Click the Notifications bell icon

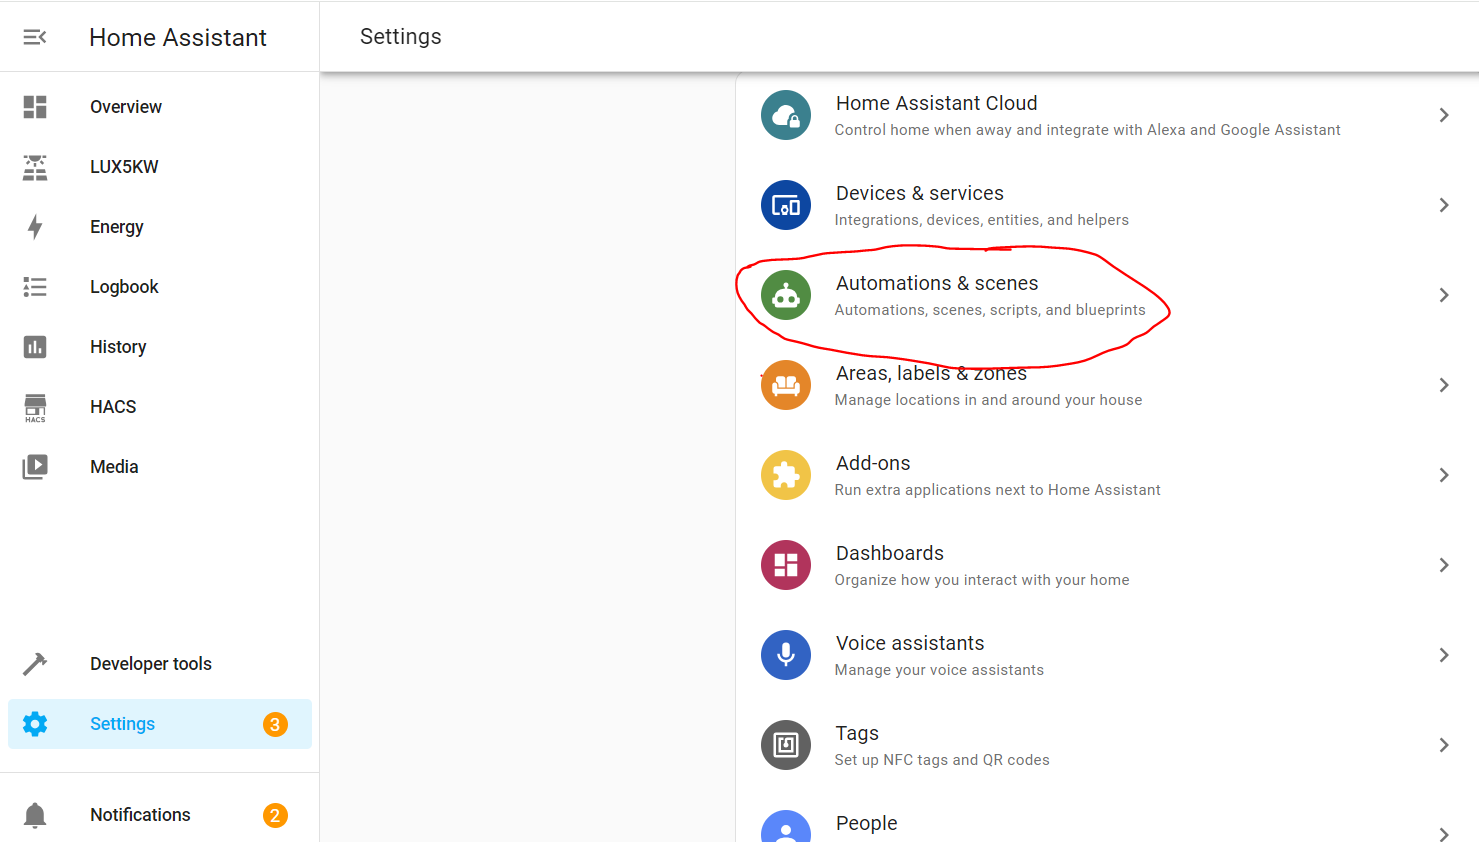(x=35, y=815)
